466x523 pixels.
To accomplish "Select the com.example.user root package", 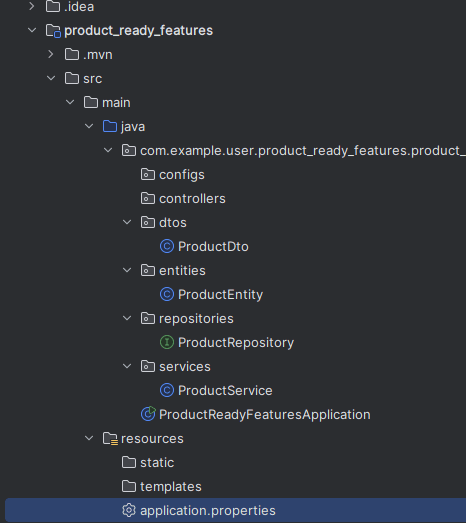I will point(294,151).
